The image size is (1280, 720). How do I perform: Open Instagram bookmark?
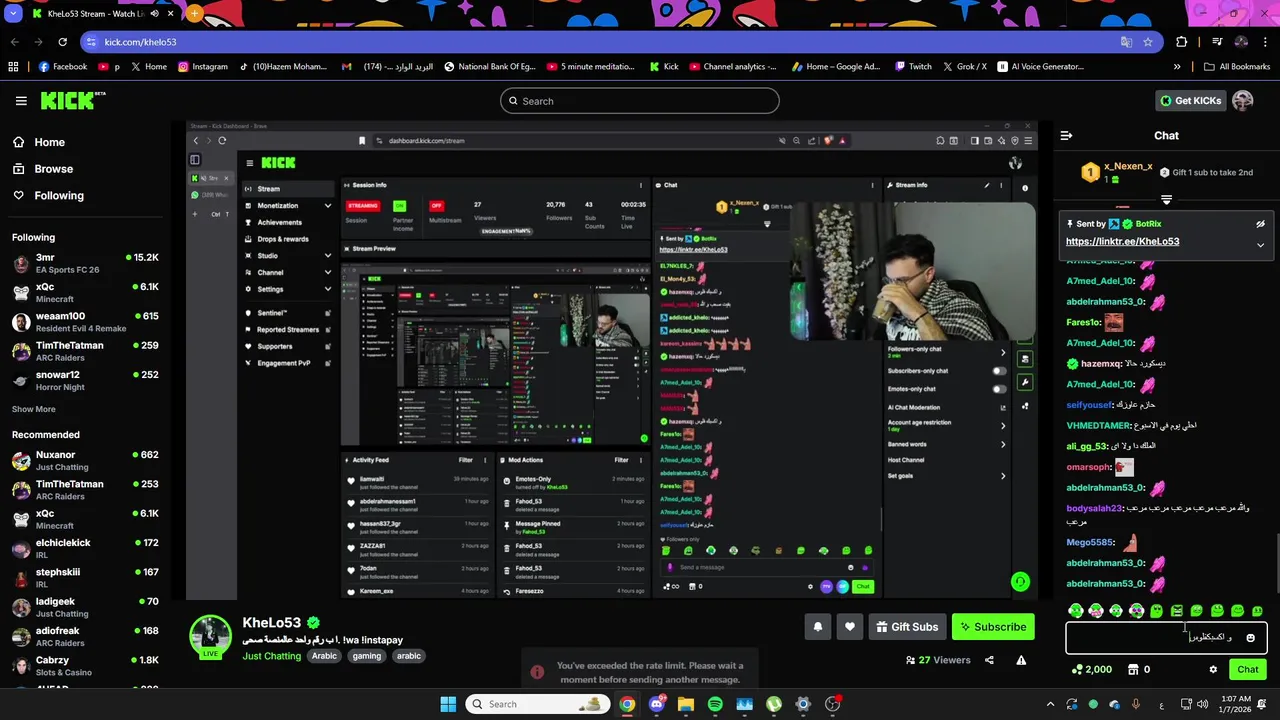point(203,67)
